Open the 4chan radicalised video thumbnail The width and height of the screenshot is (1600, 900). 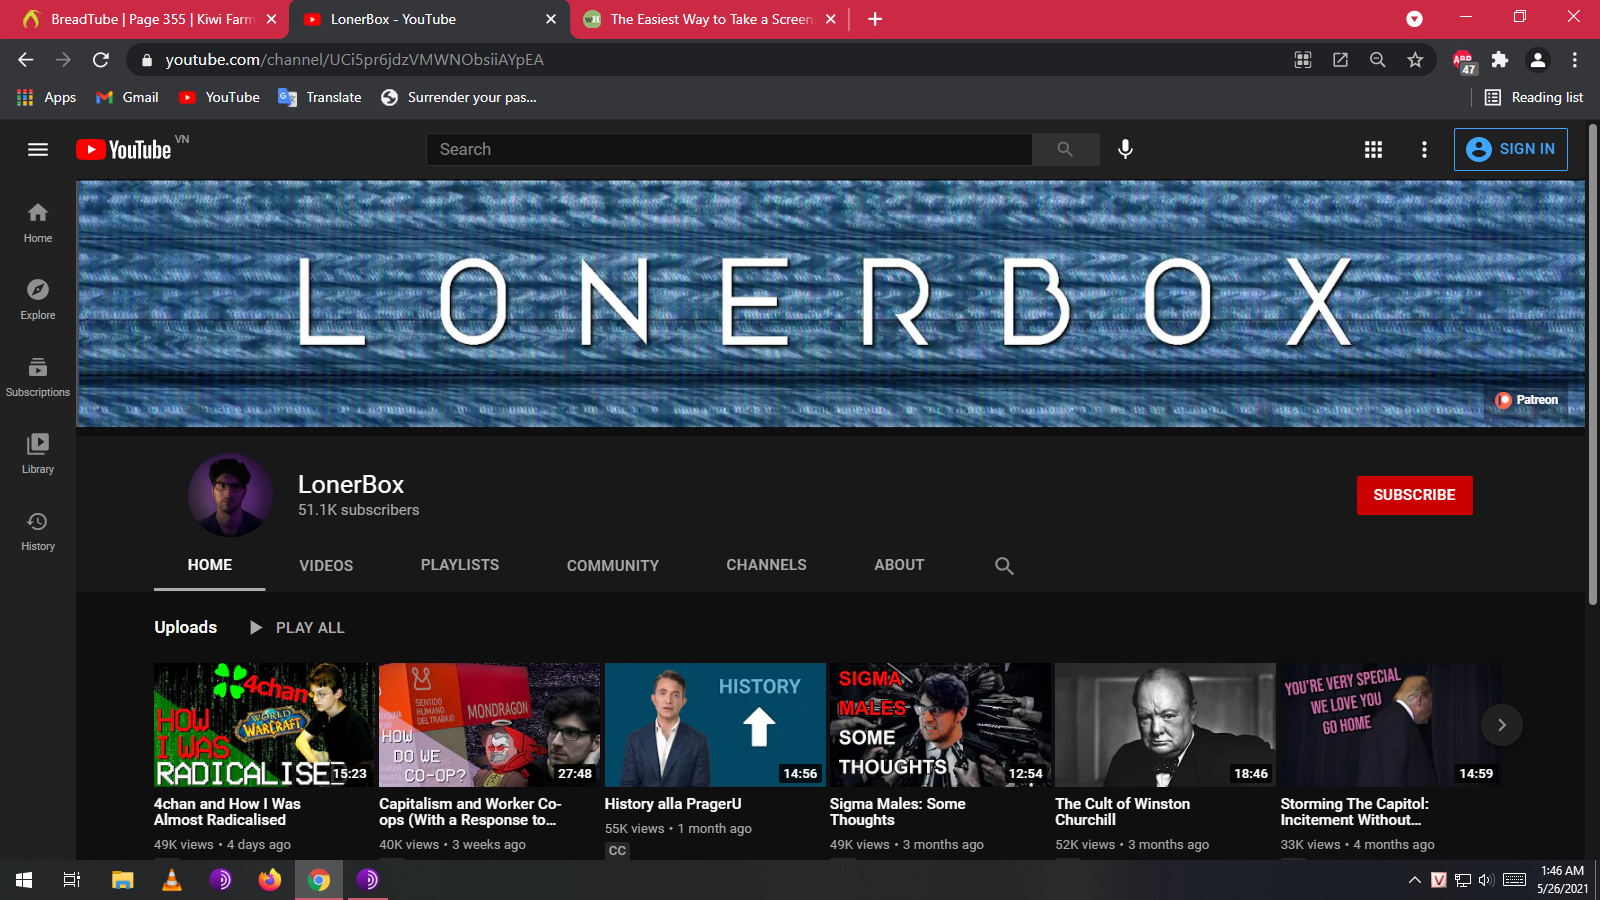click(x=264, y=725)
